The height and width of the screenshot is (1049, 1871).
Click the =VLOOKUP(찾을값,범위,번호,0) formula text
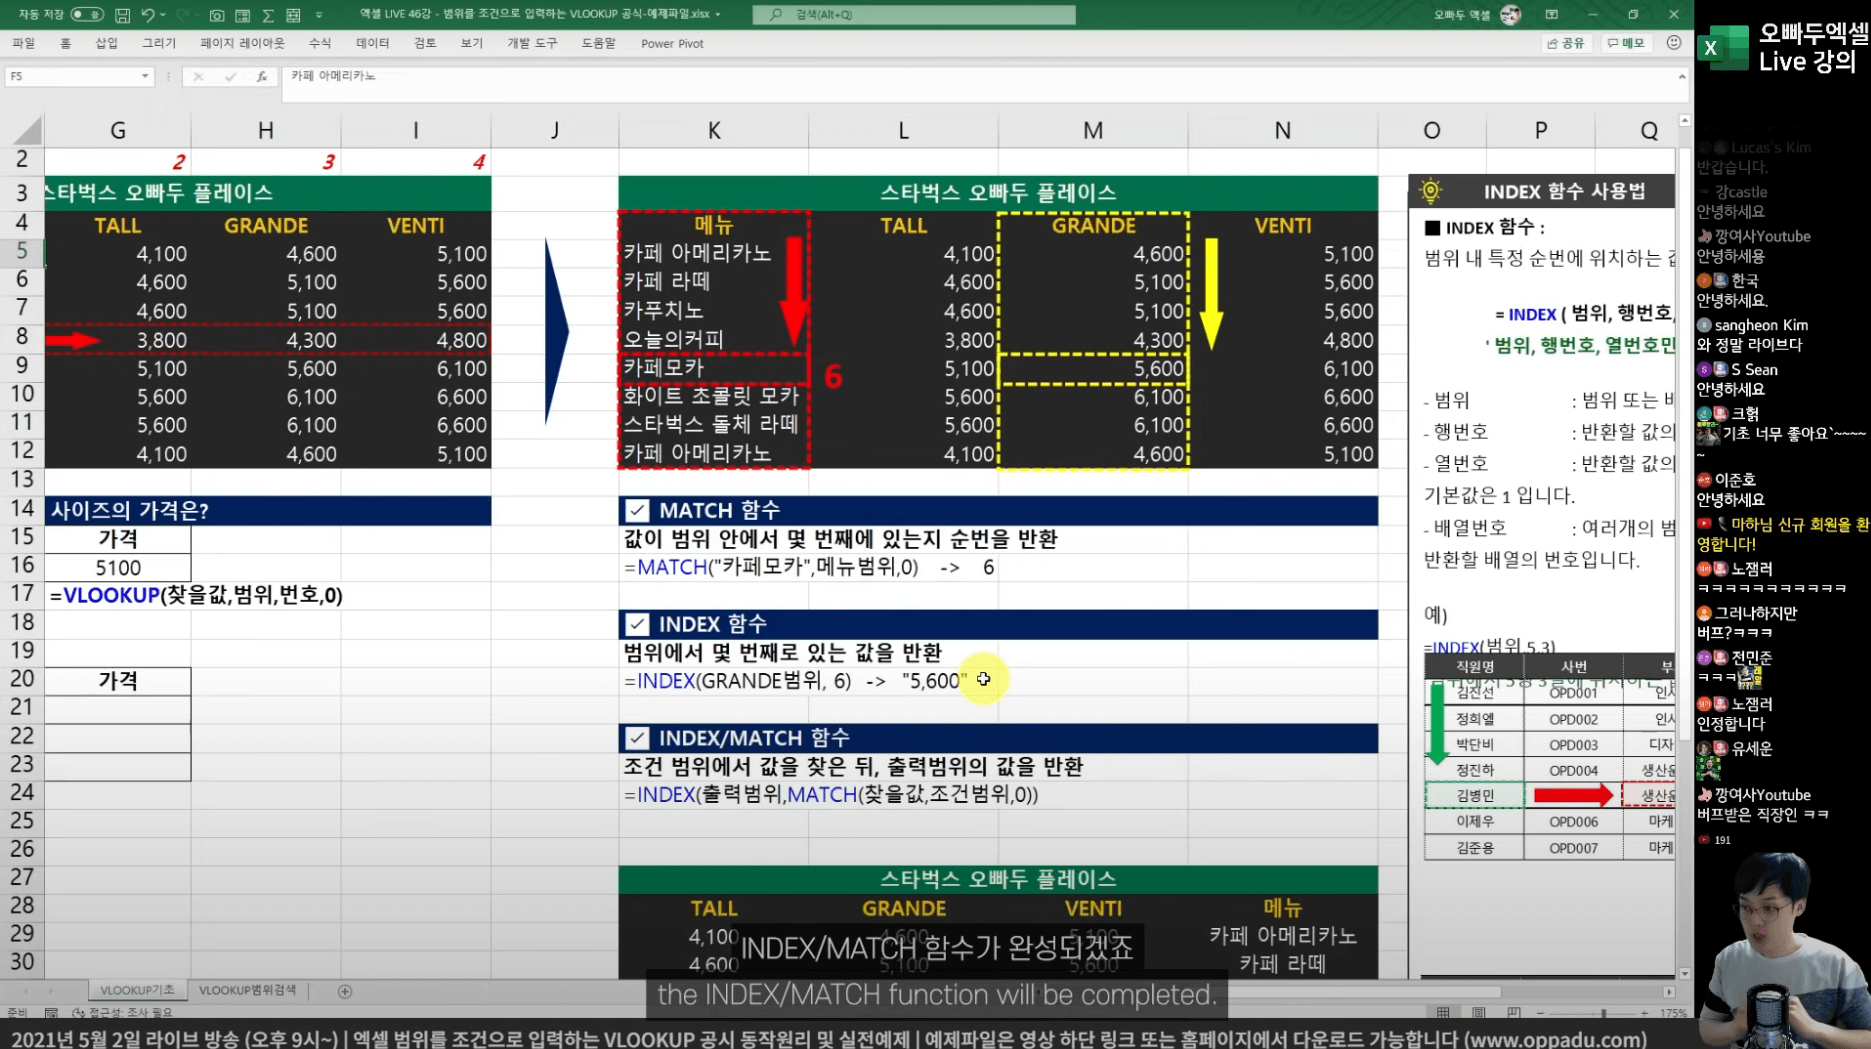tap(196, 595)
